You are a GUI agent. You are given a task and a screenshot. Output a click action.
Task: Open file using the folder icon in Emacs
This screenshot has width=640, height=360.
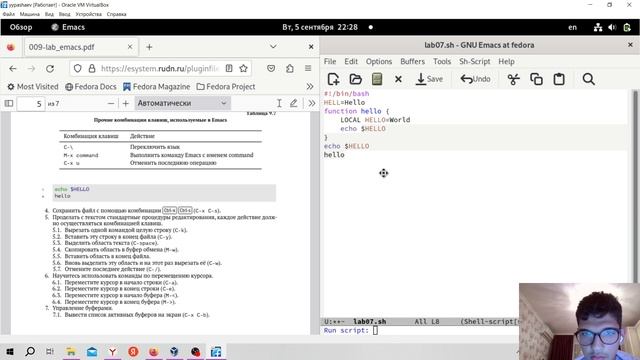[356, 79]
